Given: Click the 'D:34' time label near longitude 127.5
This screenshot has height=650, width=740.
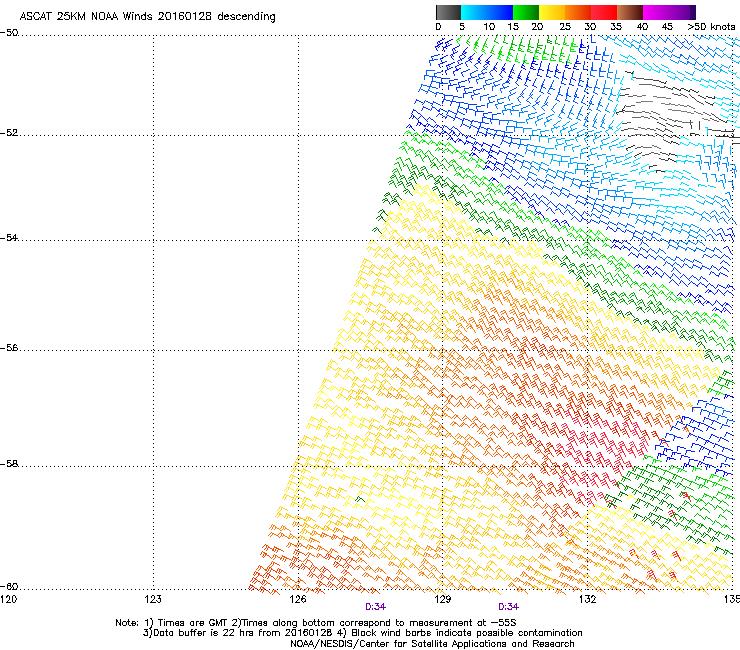Looking at the screenshot, I should (x=376, y=607).
